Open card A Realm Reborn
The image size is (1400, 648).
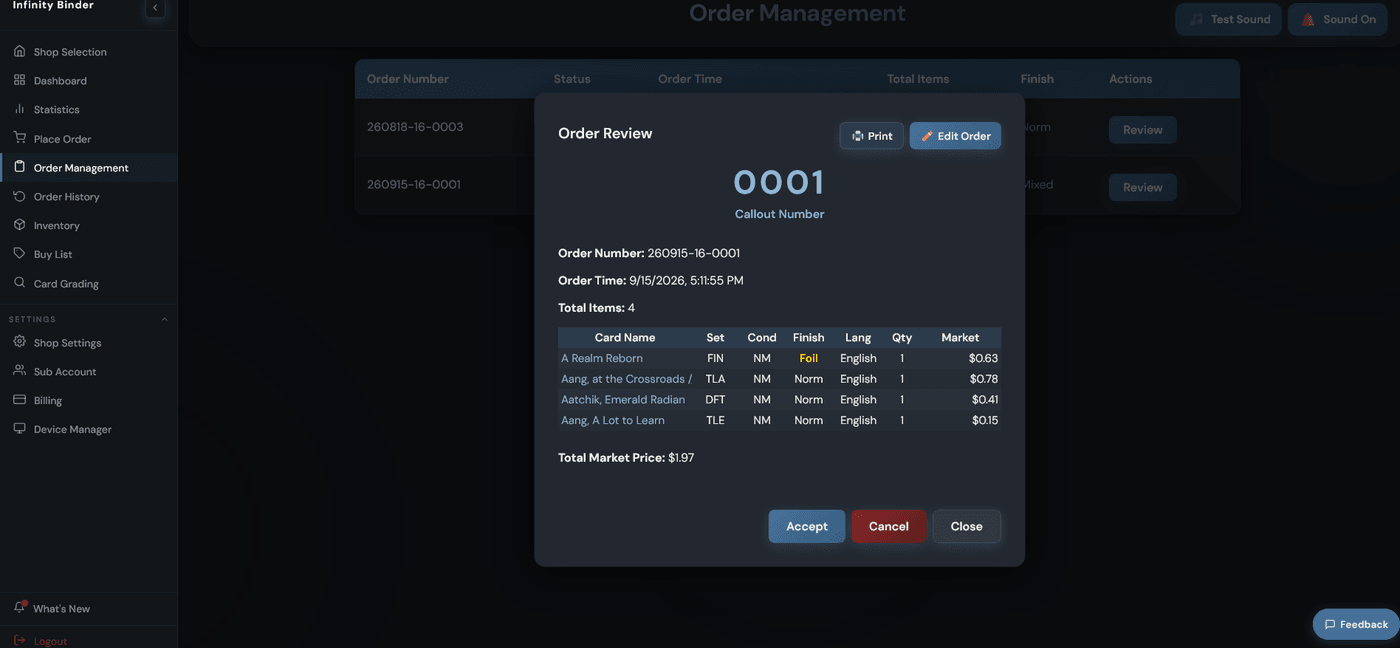(x=602, y=358)
